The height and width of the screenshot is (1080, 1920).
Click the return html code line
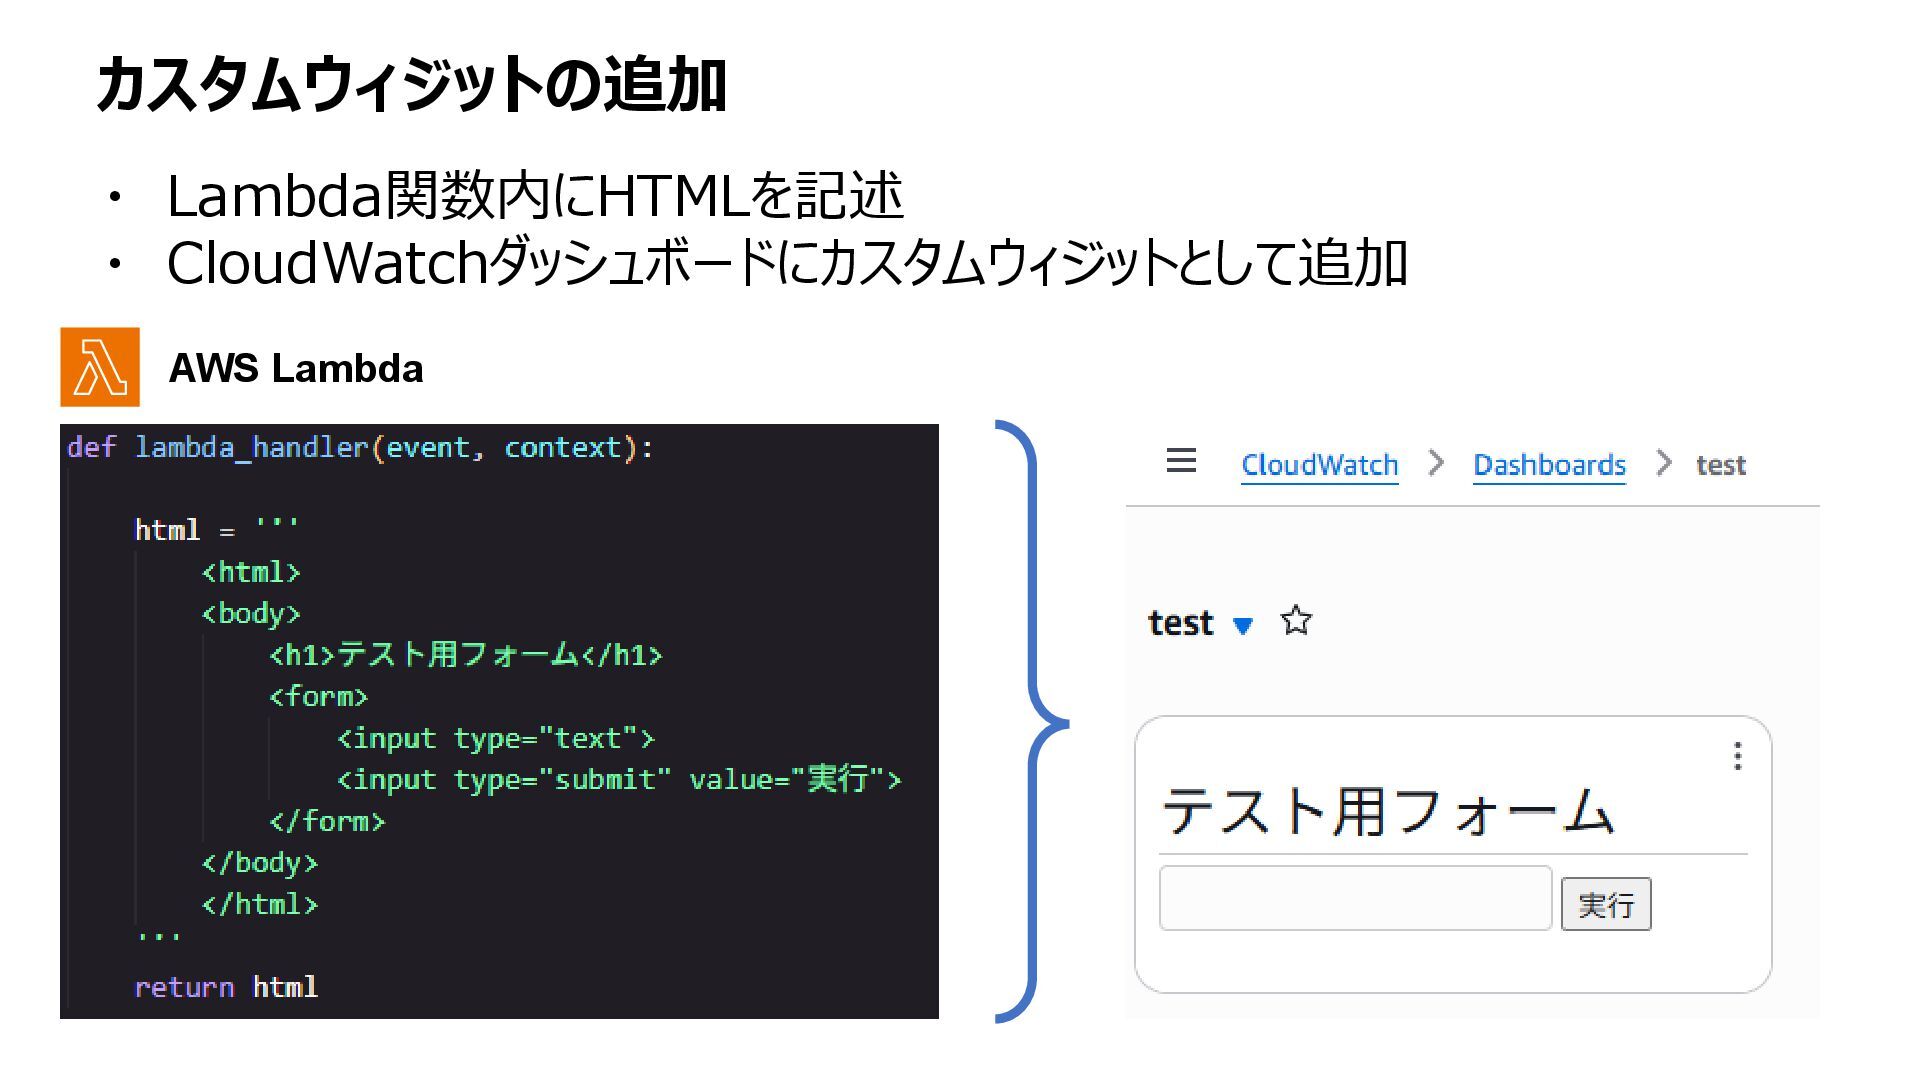click(226, 987)
